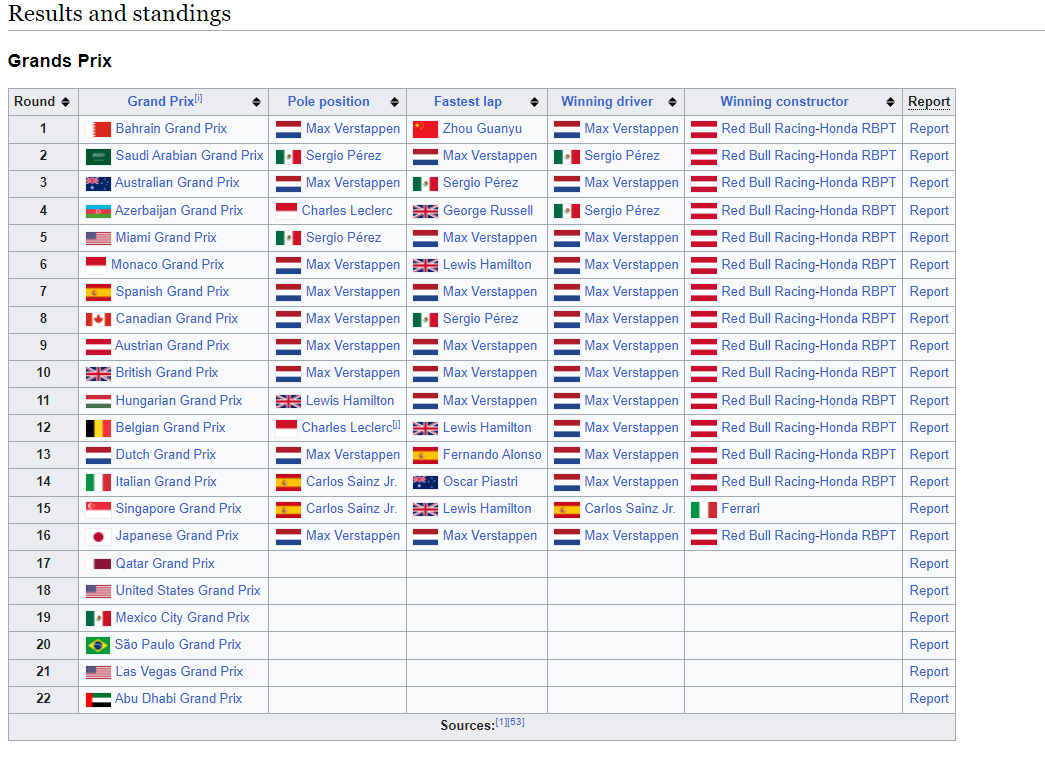This screenshot has width=1045, height=759.
Task: Click the Italian flag next to Ferrari
Action: 704,510
